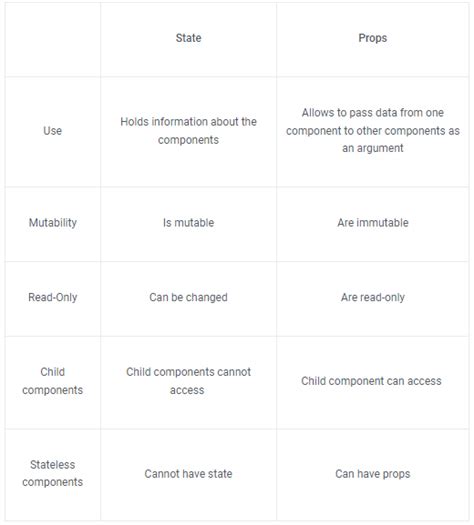Click the empty top-left header cell

(53, 40)
